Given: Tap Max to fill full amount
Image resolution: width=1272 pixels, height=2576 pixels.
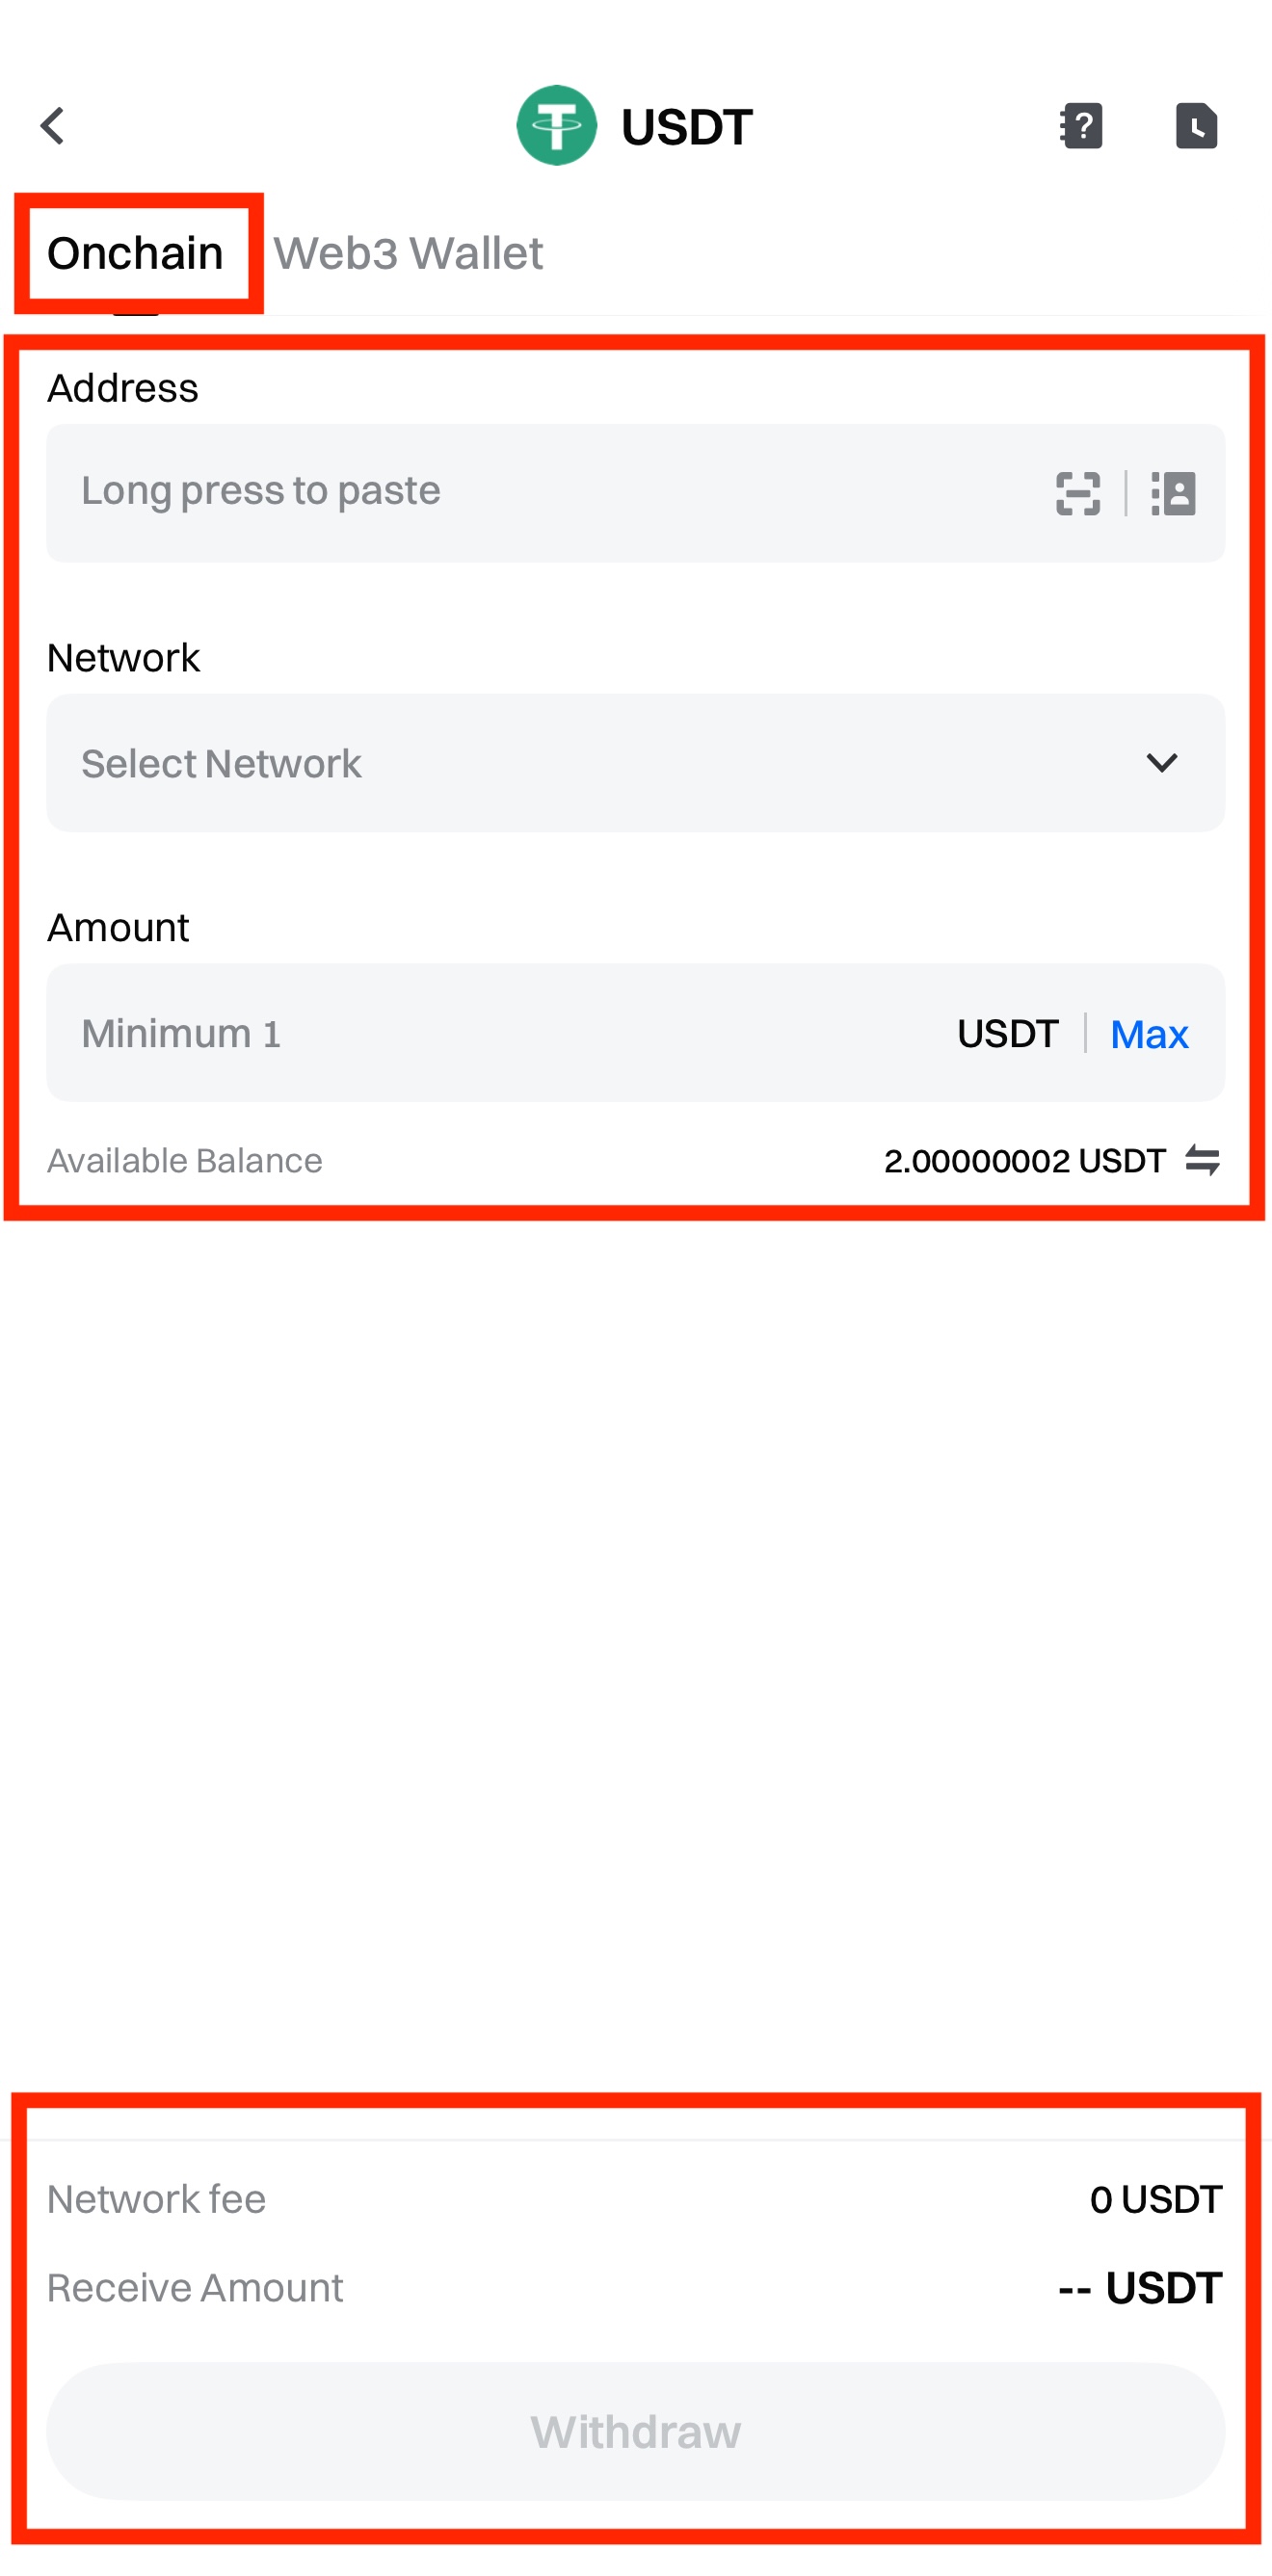Looking at the screenshot, I should click(1149, 1034).
